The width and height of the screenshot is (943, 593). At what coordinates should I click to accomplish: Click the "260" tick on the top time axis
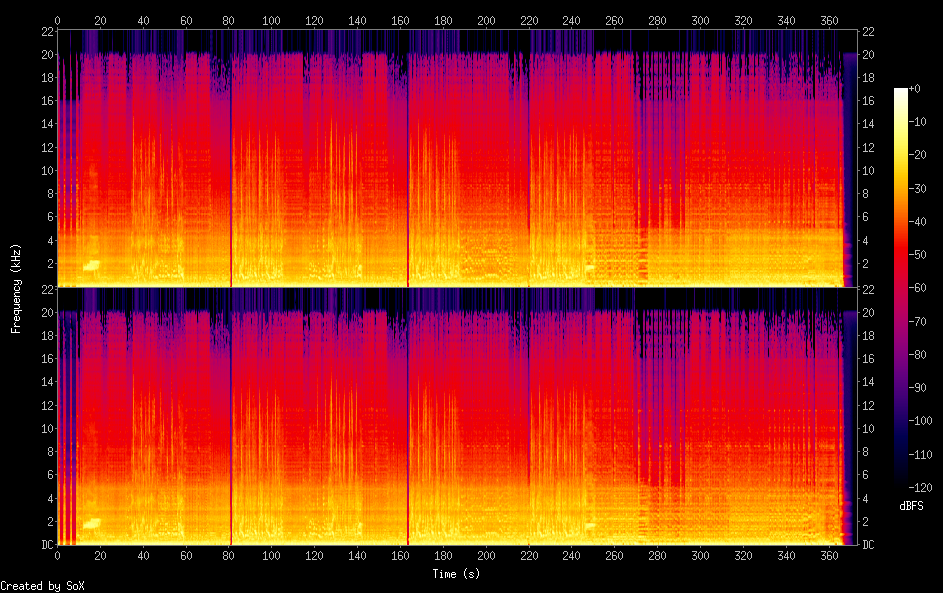pyautogui.click(x=615, y=20)
